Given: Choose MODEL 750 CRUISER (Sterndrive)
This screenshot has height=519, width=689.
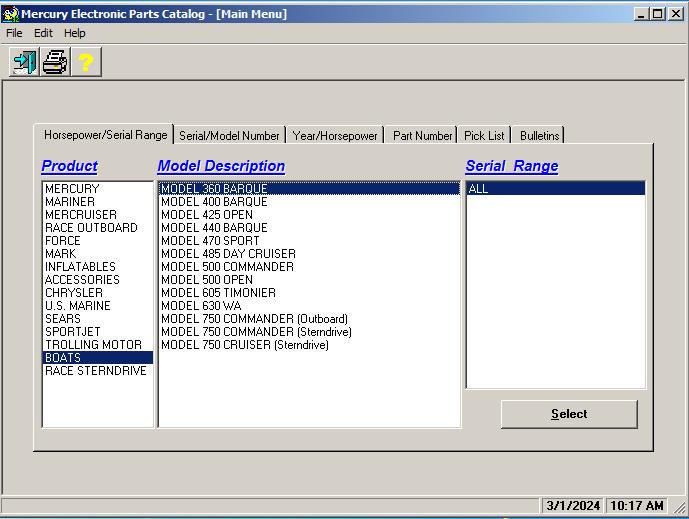Looking at the screenshot, I should point(244,345).
